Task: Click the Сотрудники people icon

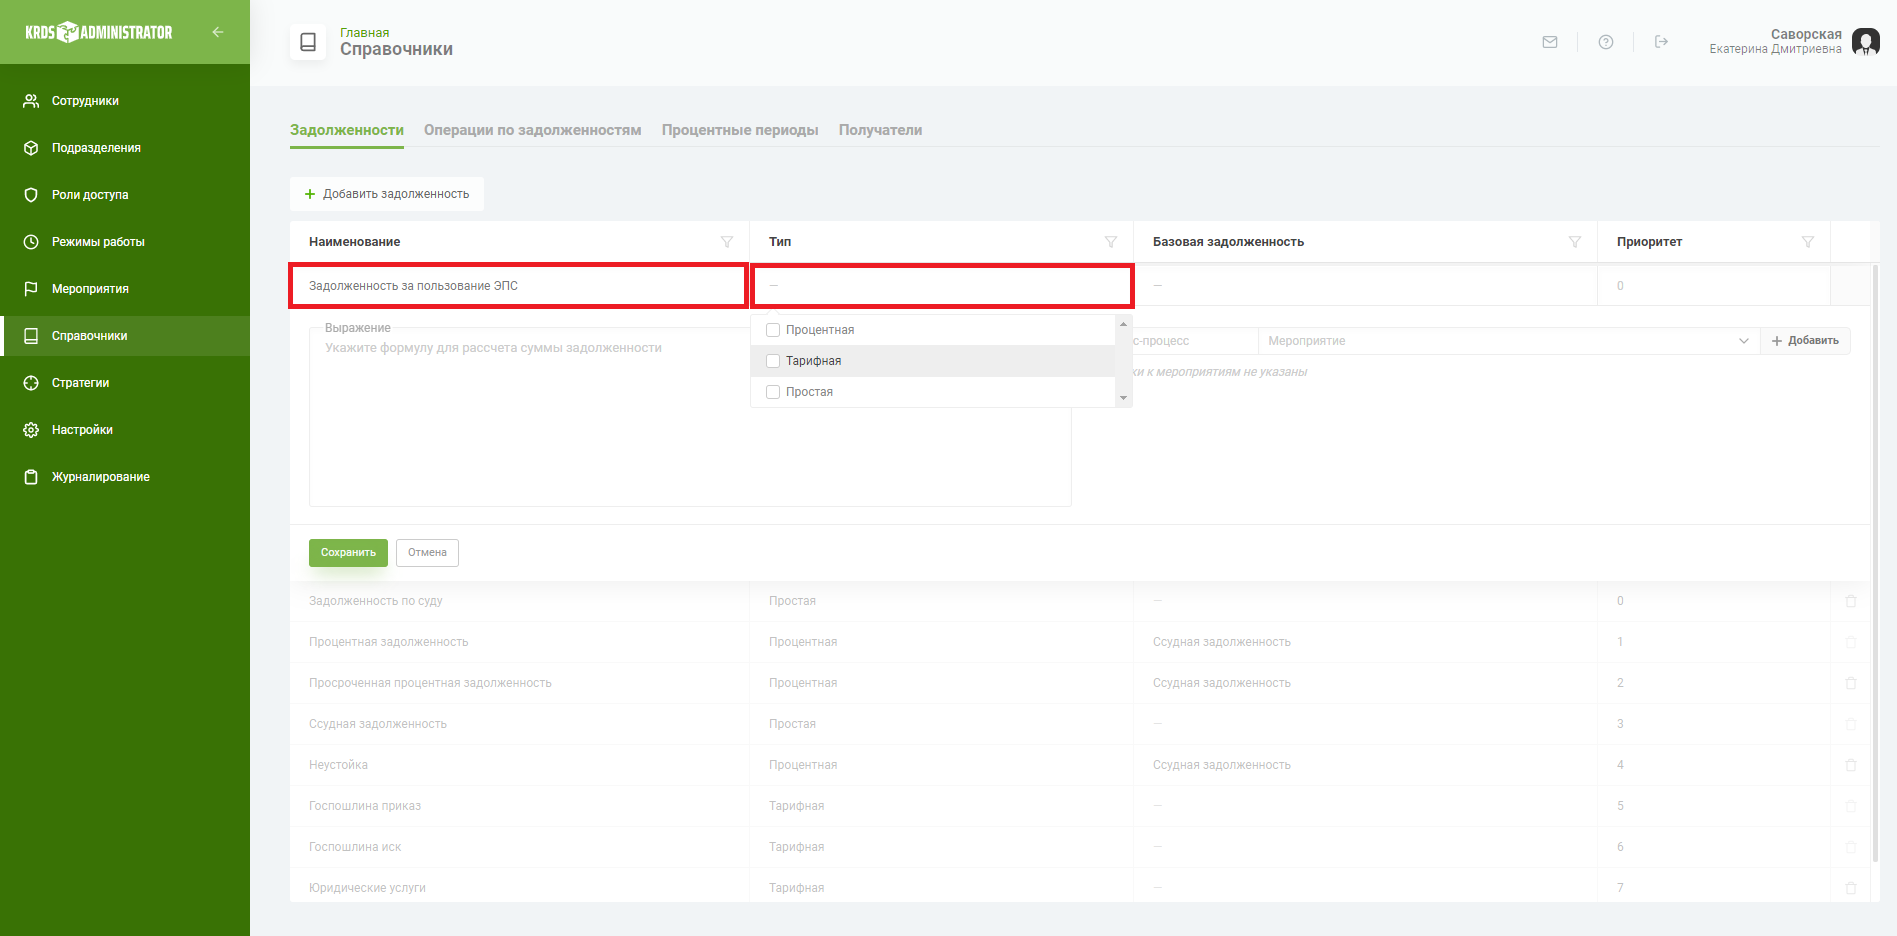Action: pyautogui.click(x=31, y=101)
